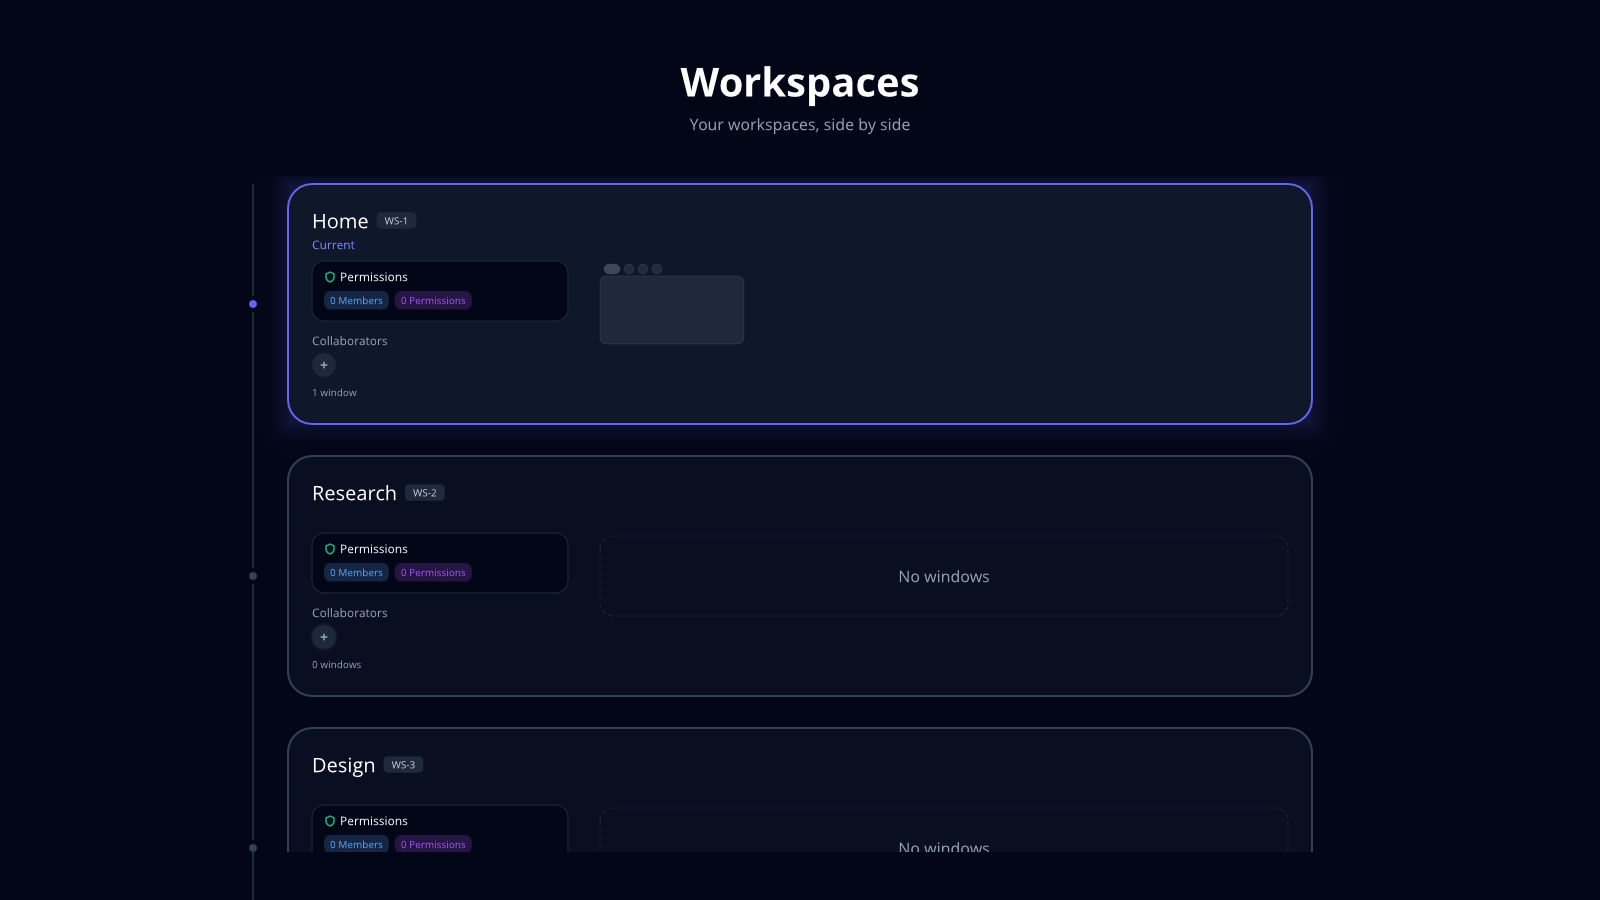Click 0 Members badge in Research card

[x=356, y=573]
